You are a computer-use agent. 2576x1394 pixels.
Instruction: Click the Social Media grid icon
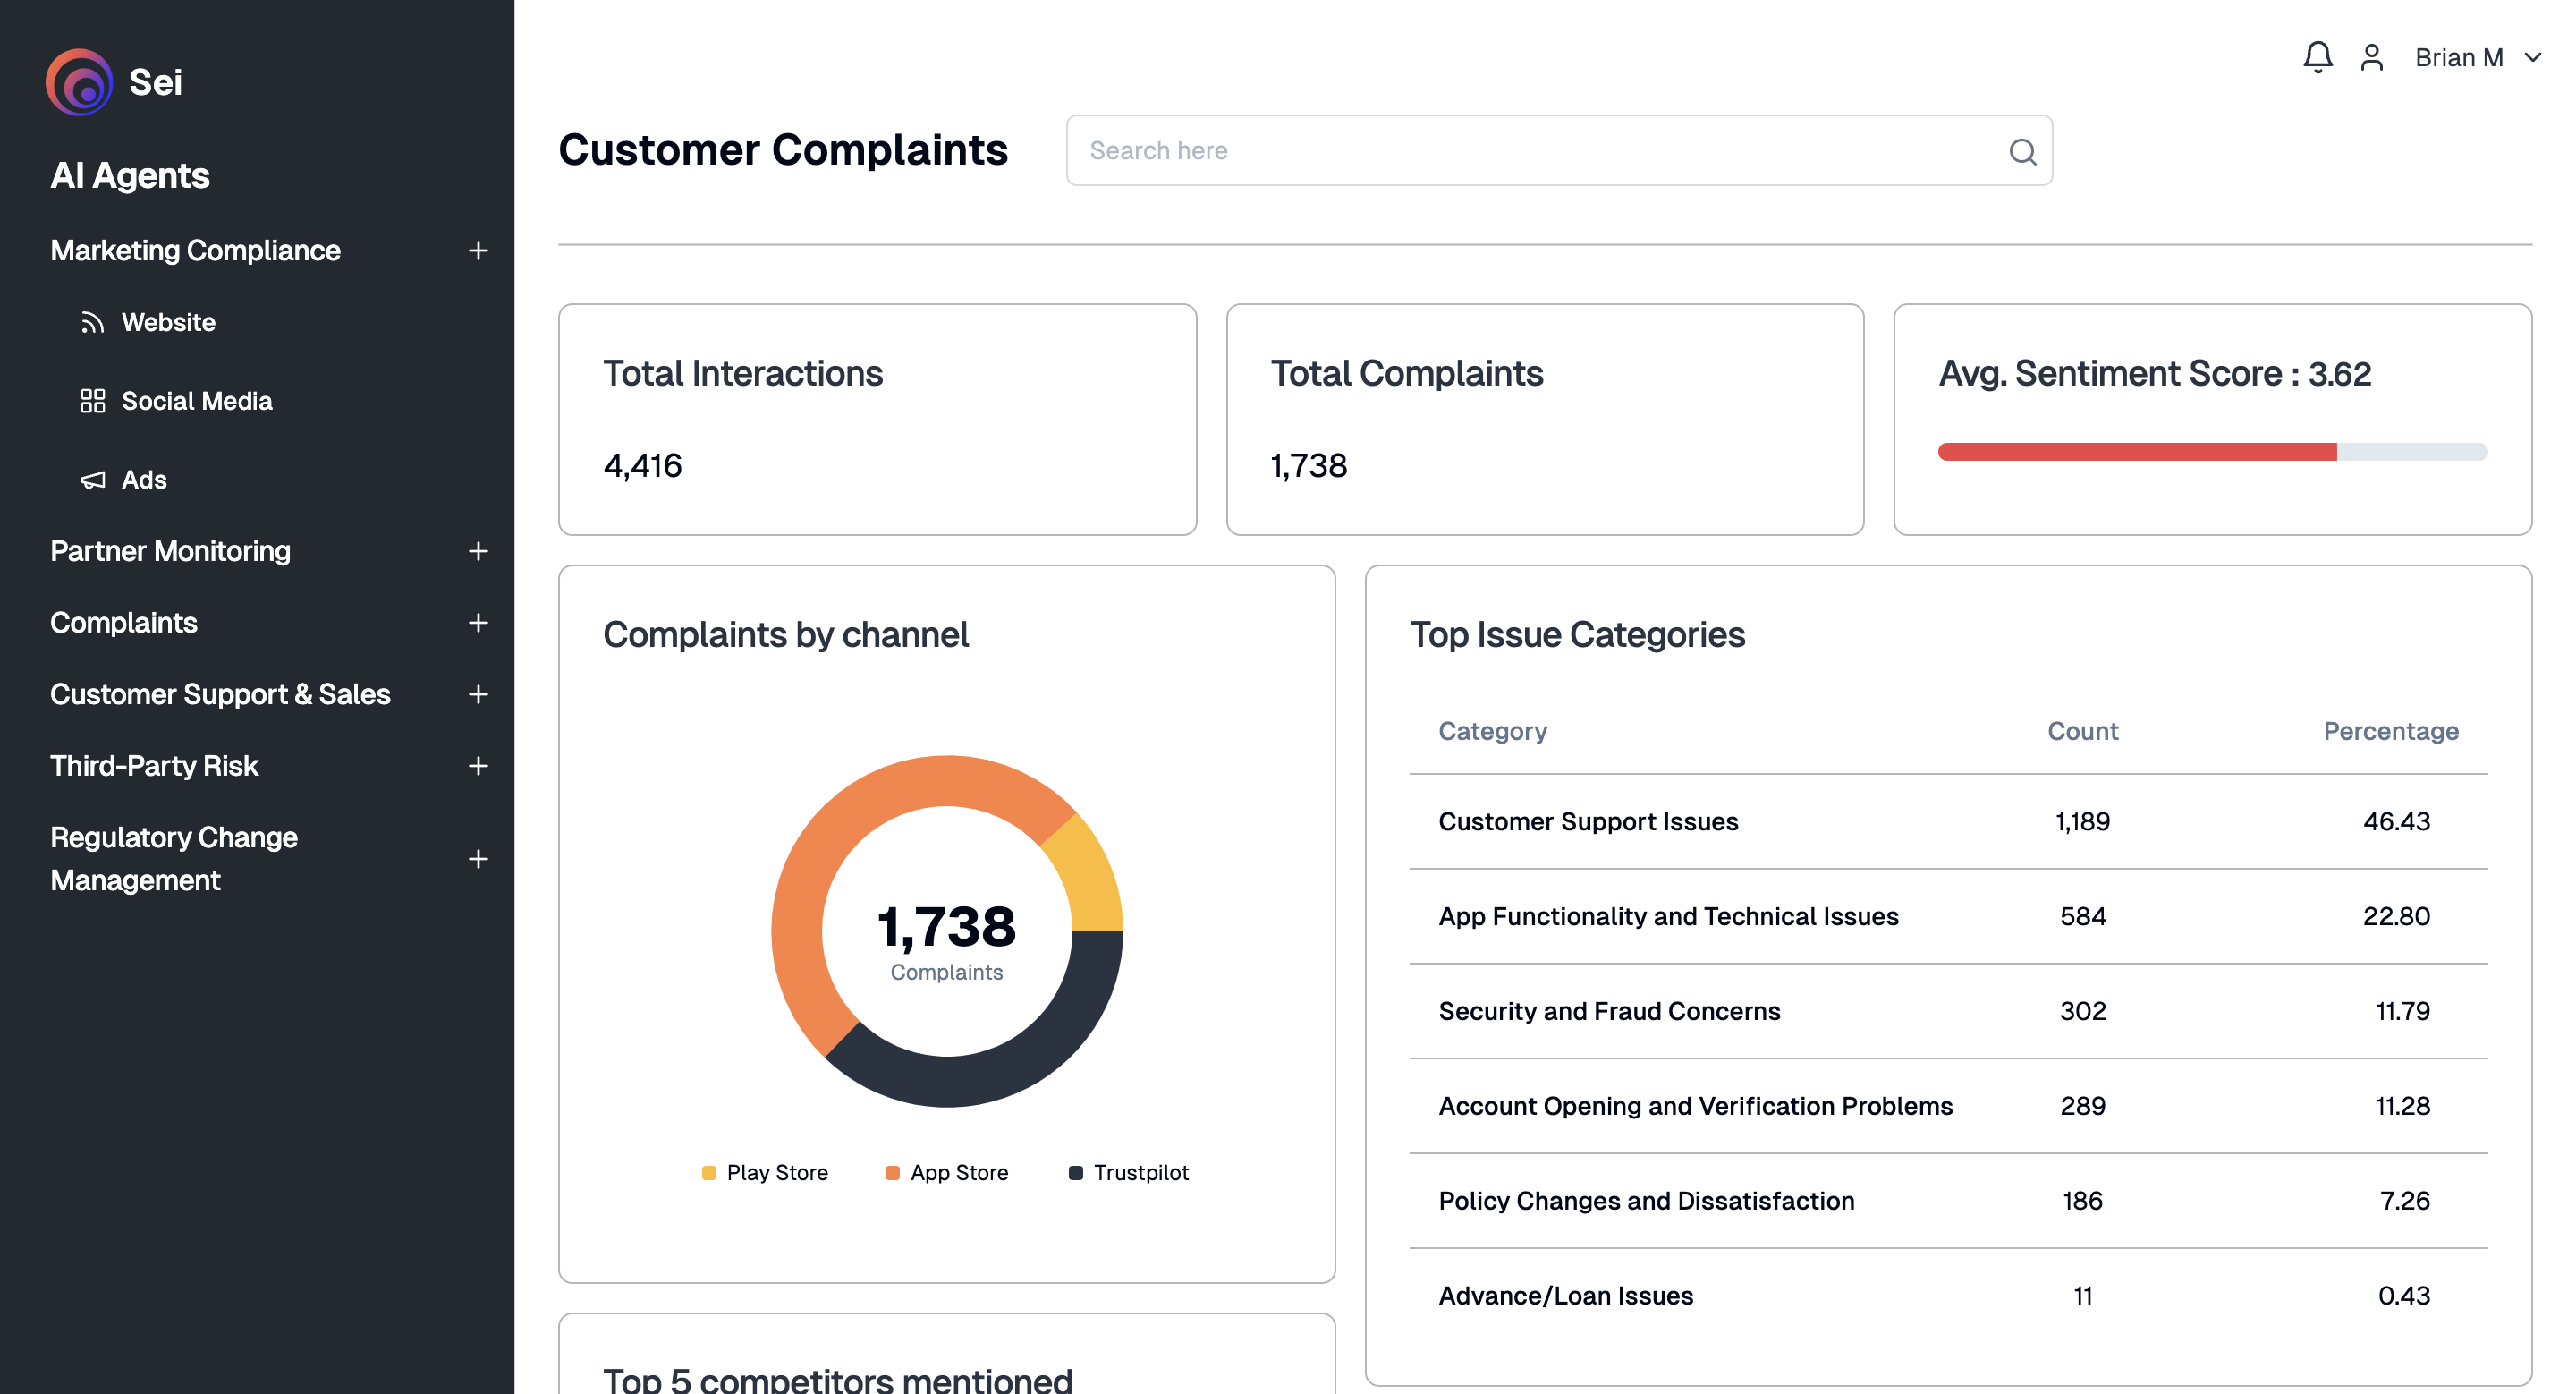coord(92,401)
